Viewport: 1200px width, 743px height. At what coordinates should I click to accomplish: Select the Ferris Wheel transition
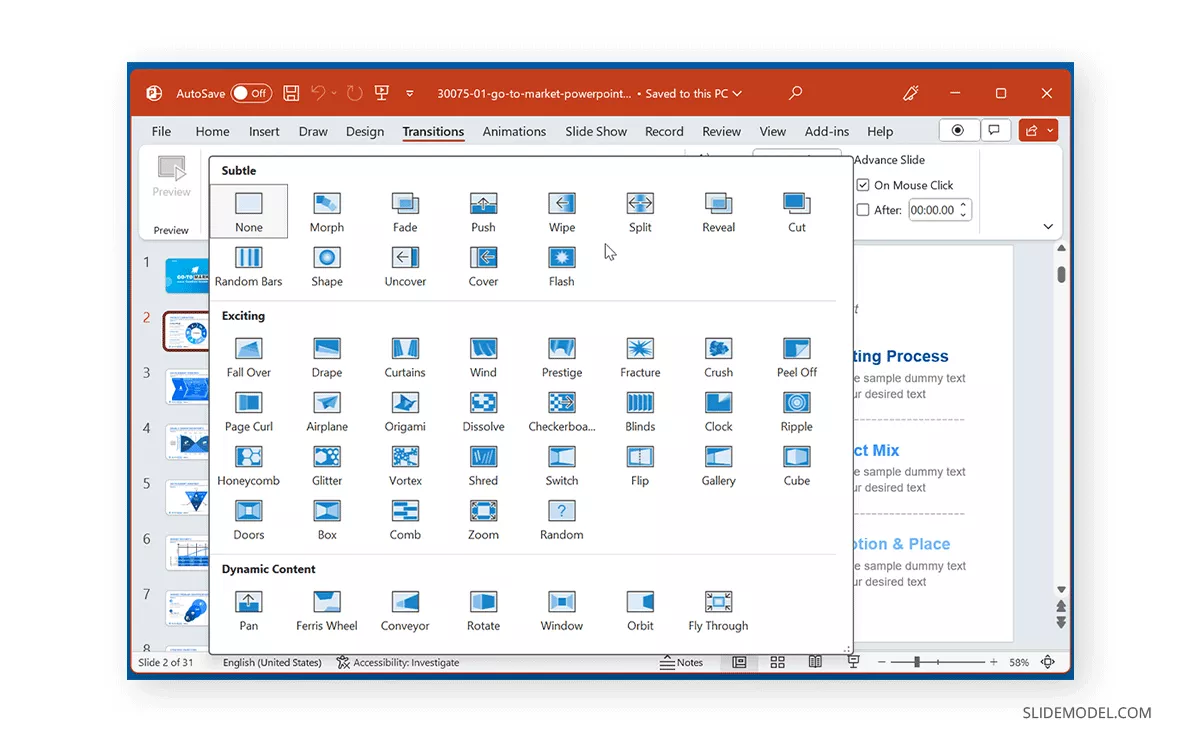coord(326,609)
